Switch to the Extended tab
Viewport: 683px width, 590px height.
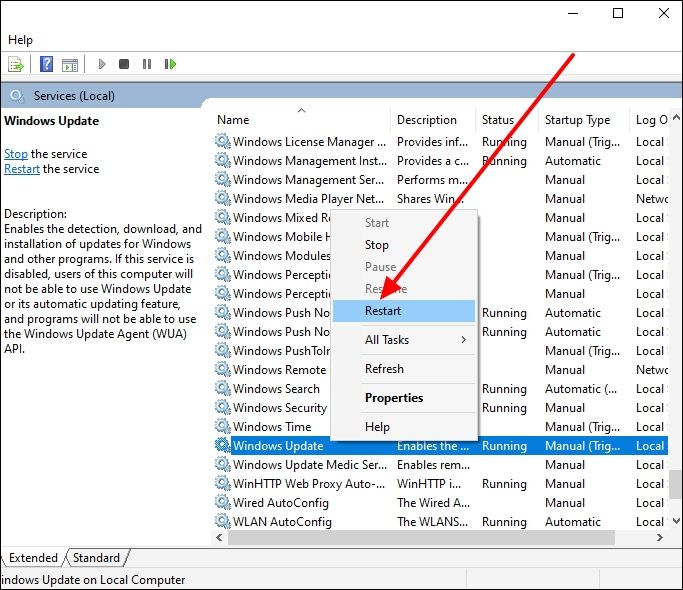(34, 558)
